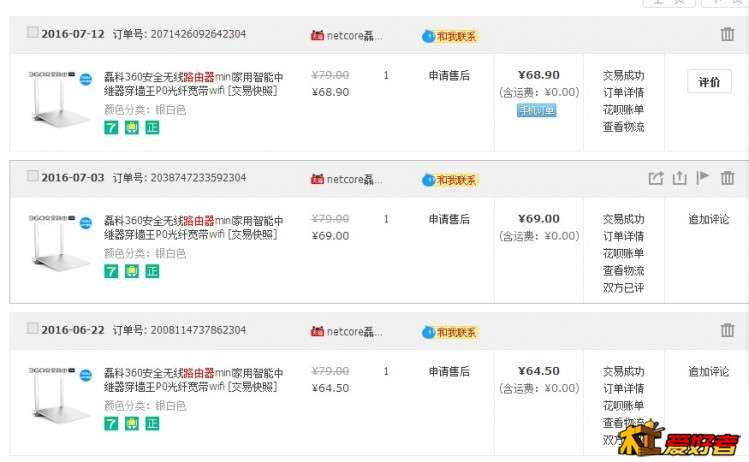Click 申请售后 on the ¥64.50 order
The height and width of the screenshot is (462, 749).
449,372
